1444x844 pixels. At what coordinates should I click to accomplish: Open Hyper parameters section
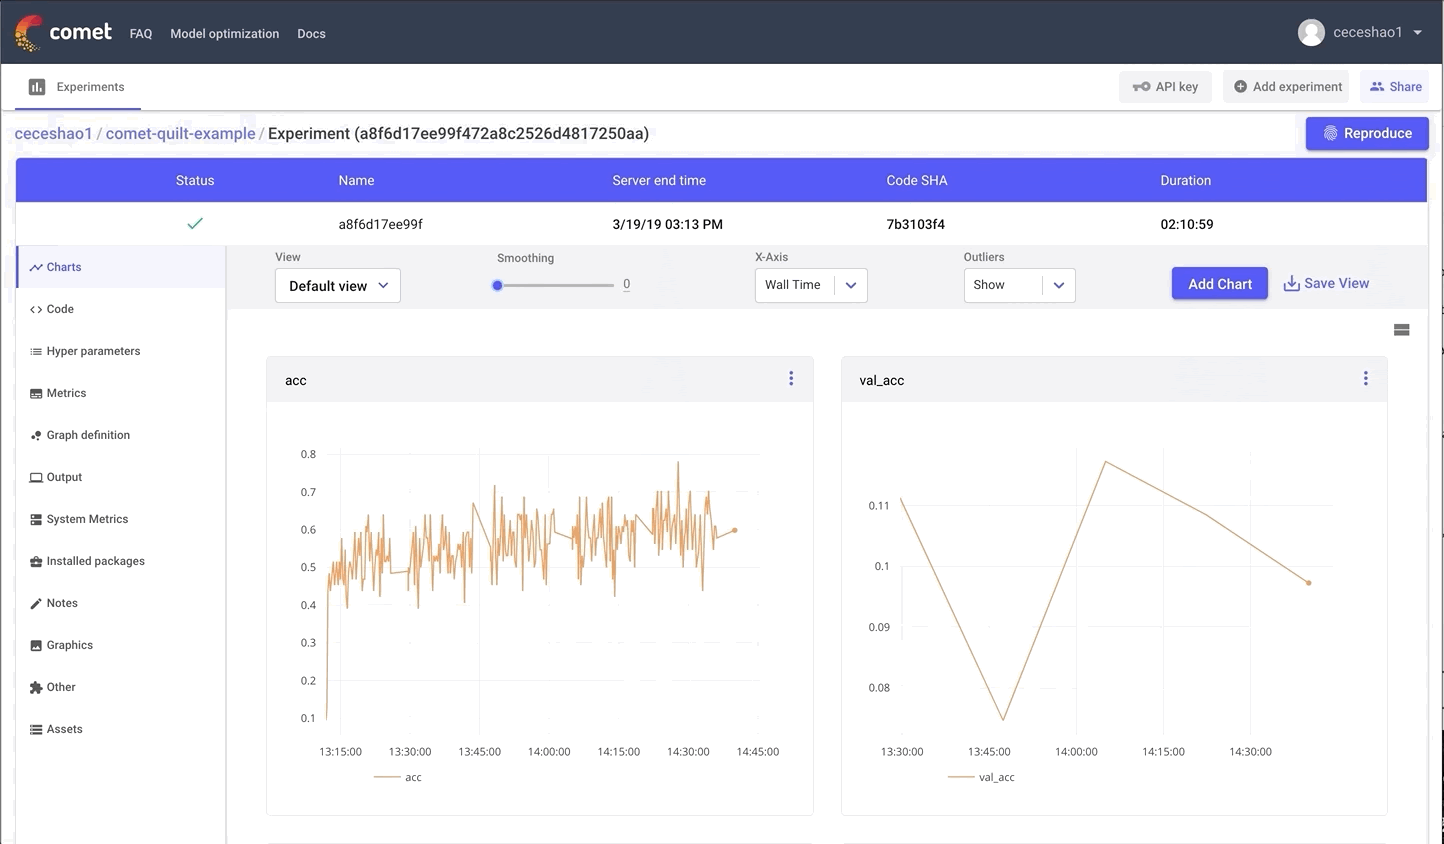click(93, 351)
